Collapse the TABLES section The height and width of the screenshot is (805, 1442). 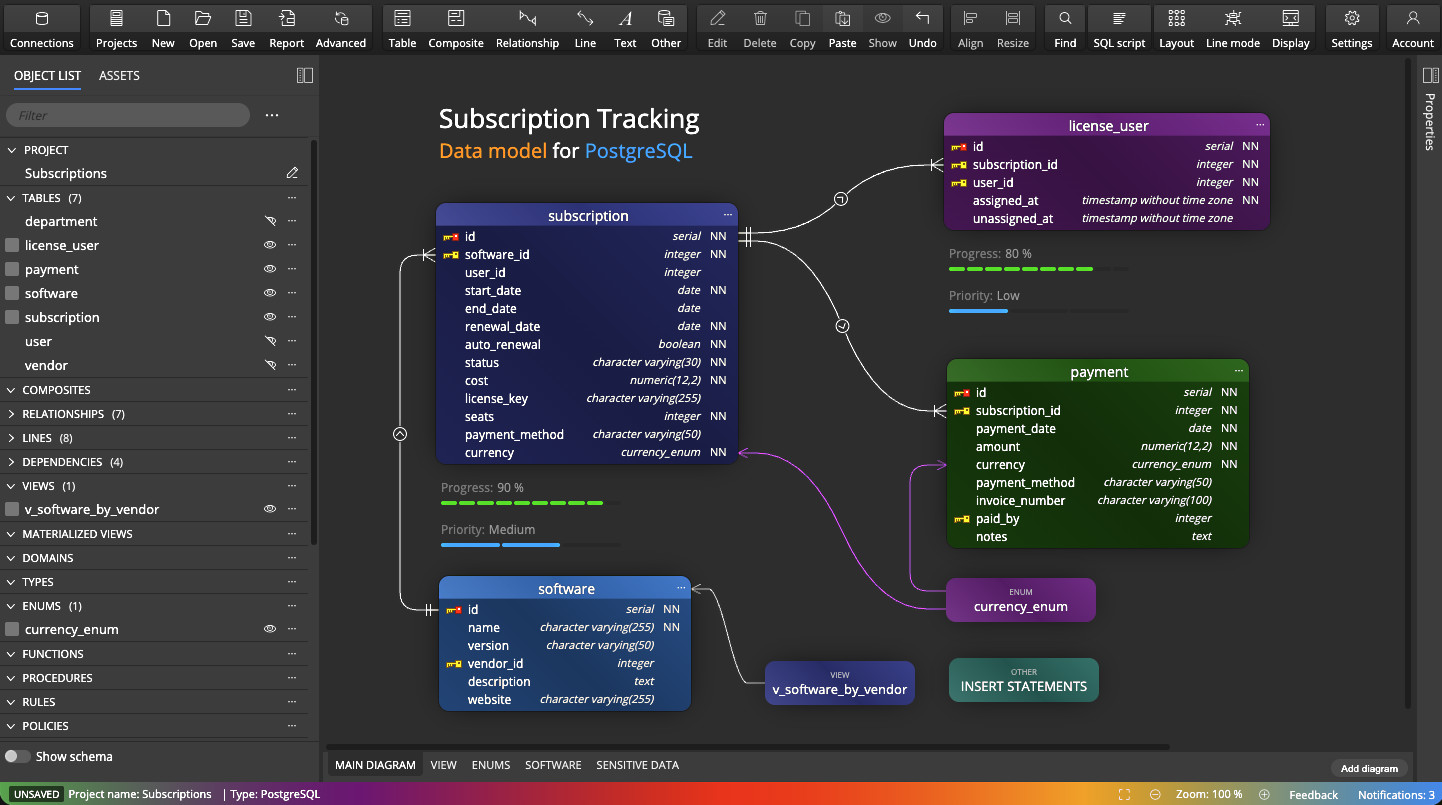(11, 197)
